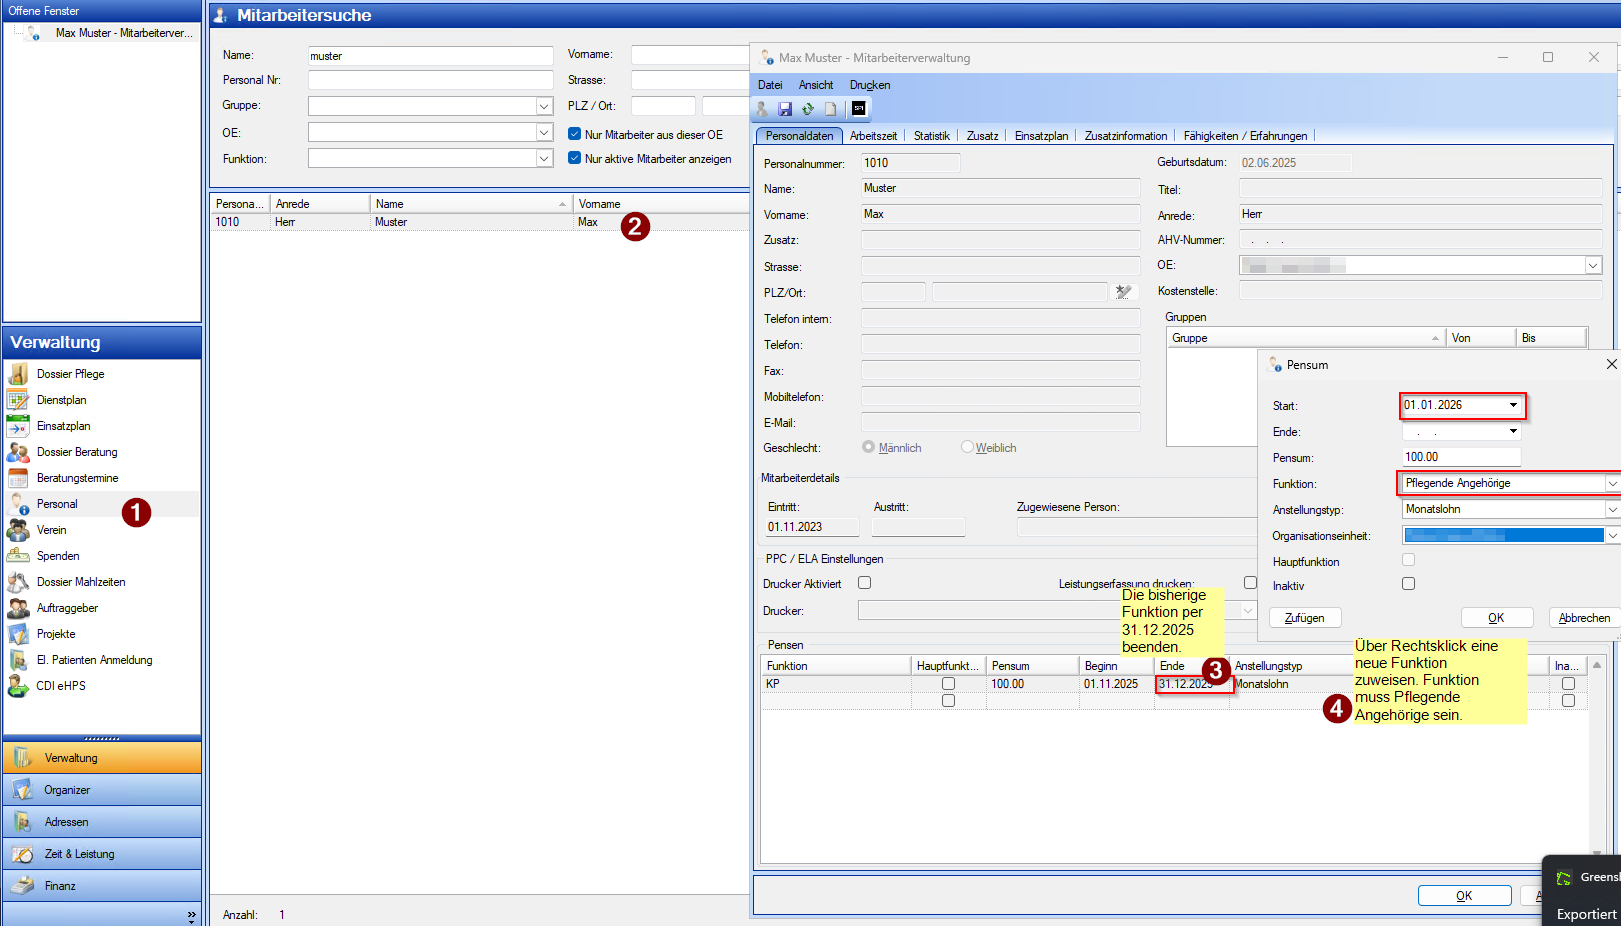Image resolution: width=1621 pixels, height=926 pixels.
Task: Click the Organizer navigation icon
Action: point(23,790)
